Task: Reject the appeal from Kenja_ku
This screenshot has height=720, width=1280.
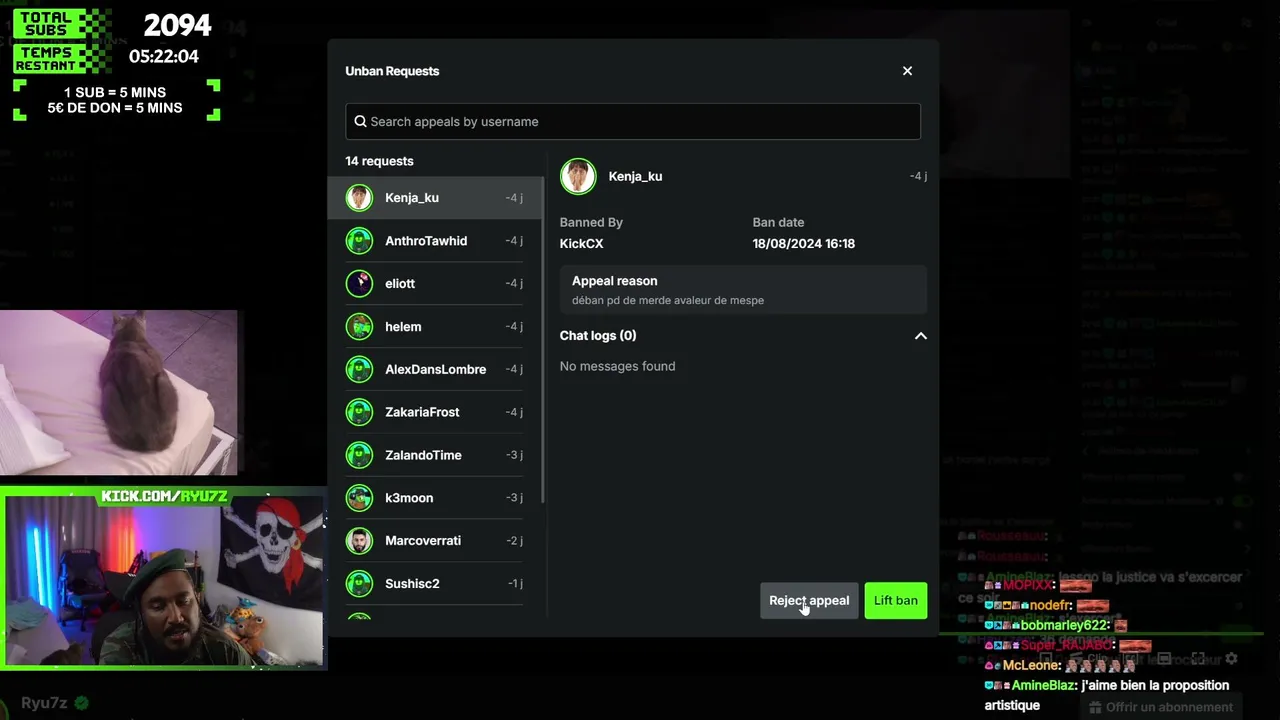Action: point(809,601)
